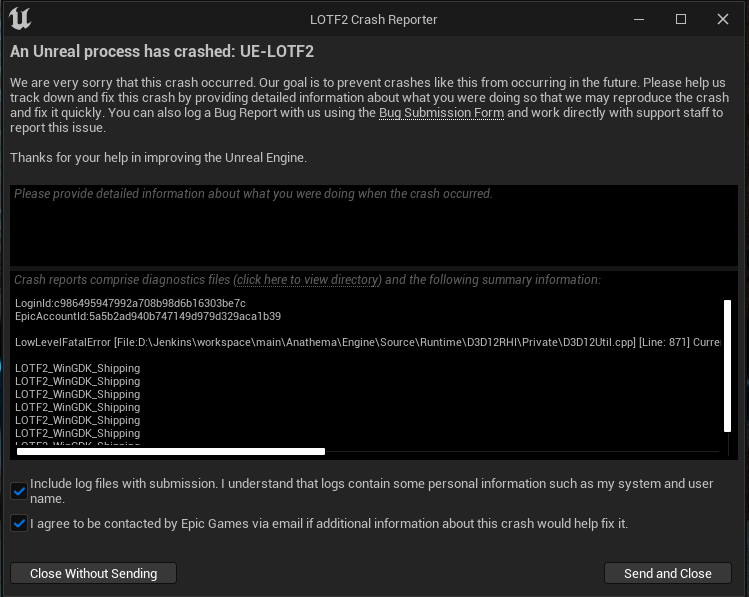Image resolution: width=749 pixels, height=597 pixels.
Task: Click horizontal scrollbar track right of the thumb
Action: (x=520, y=452)
